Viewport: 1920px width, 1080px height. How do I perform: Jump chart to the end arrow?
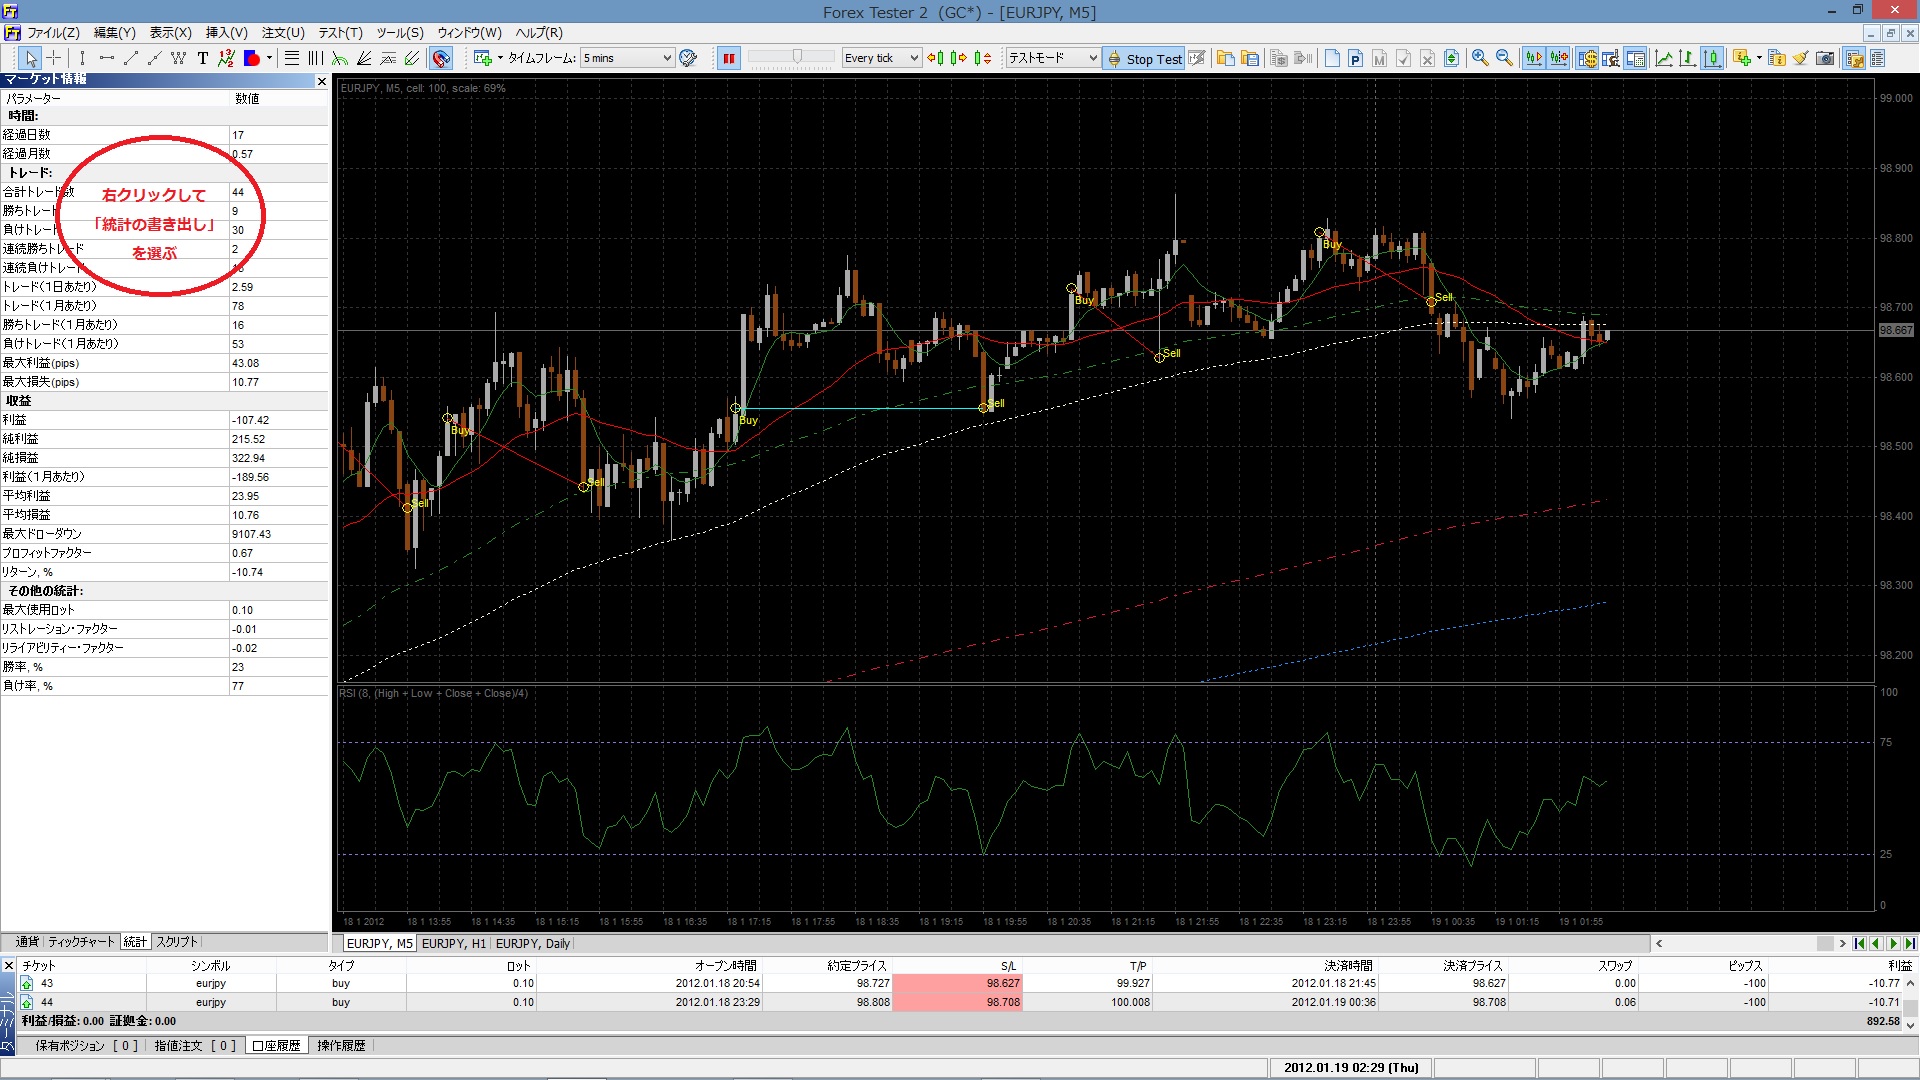click(x=1910, y=943)
